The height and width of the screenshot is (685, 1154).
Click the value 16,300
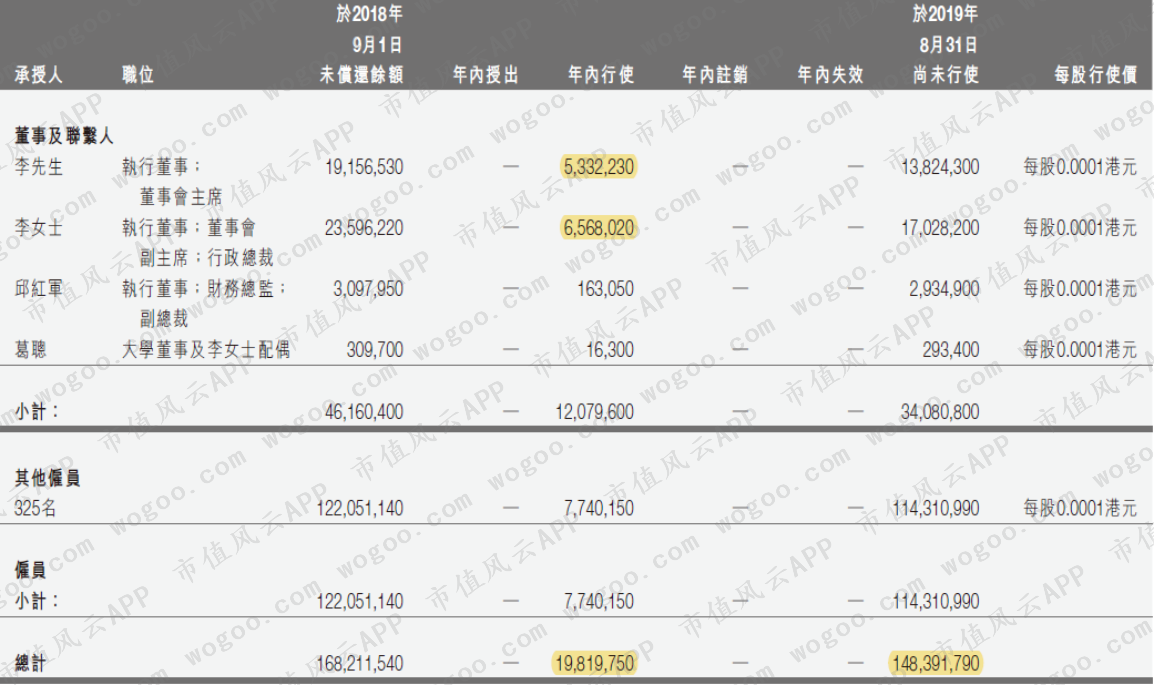click(x=610, y=349)
